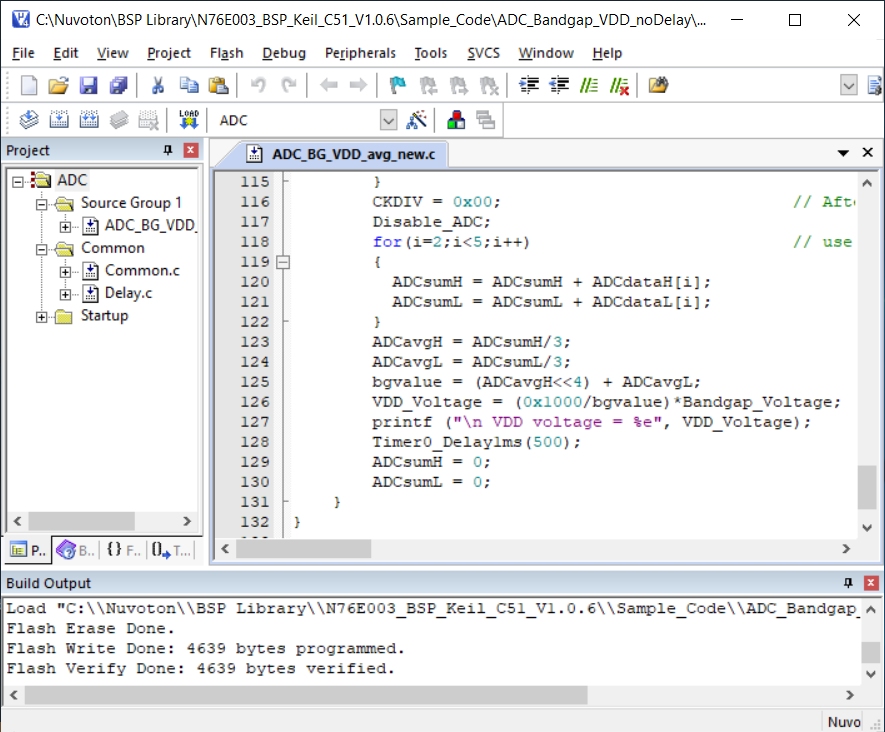Screen dimensions: 885x732
Task: Open the Peripherals menu
Action: pos(360,53)
